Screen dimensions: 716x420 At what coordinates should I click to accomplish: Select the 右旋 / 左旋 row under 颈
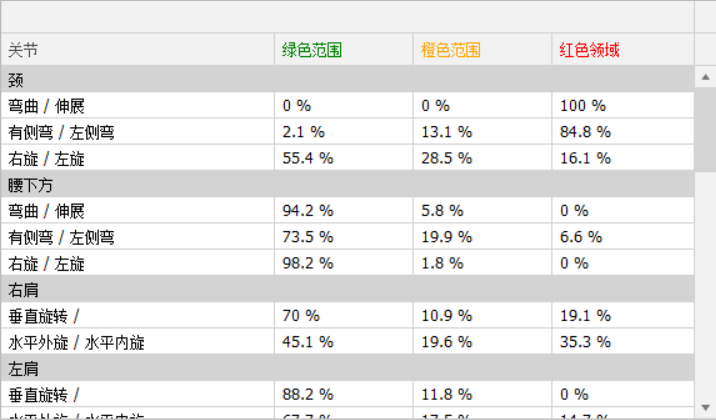click(47, 158)
